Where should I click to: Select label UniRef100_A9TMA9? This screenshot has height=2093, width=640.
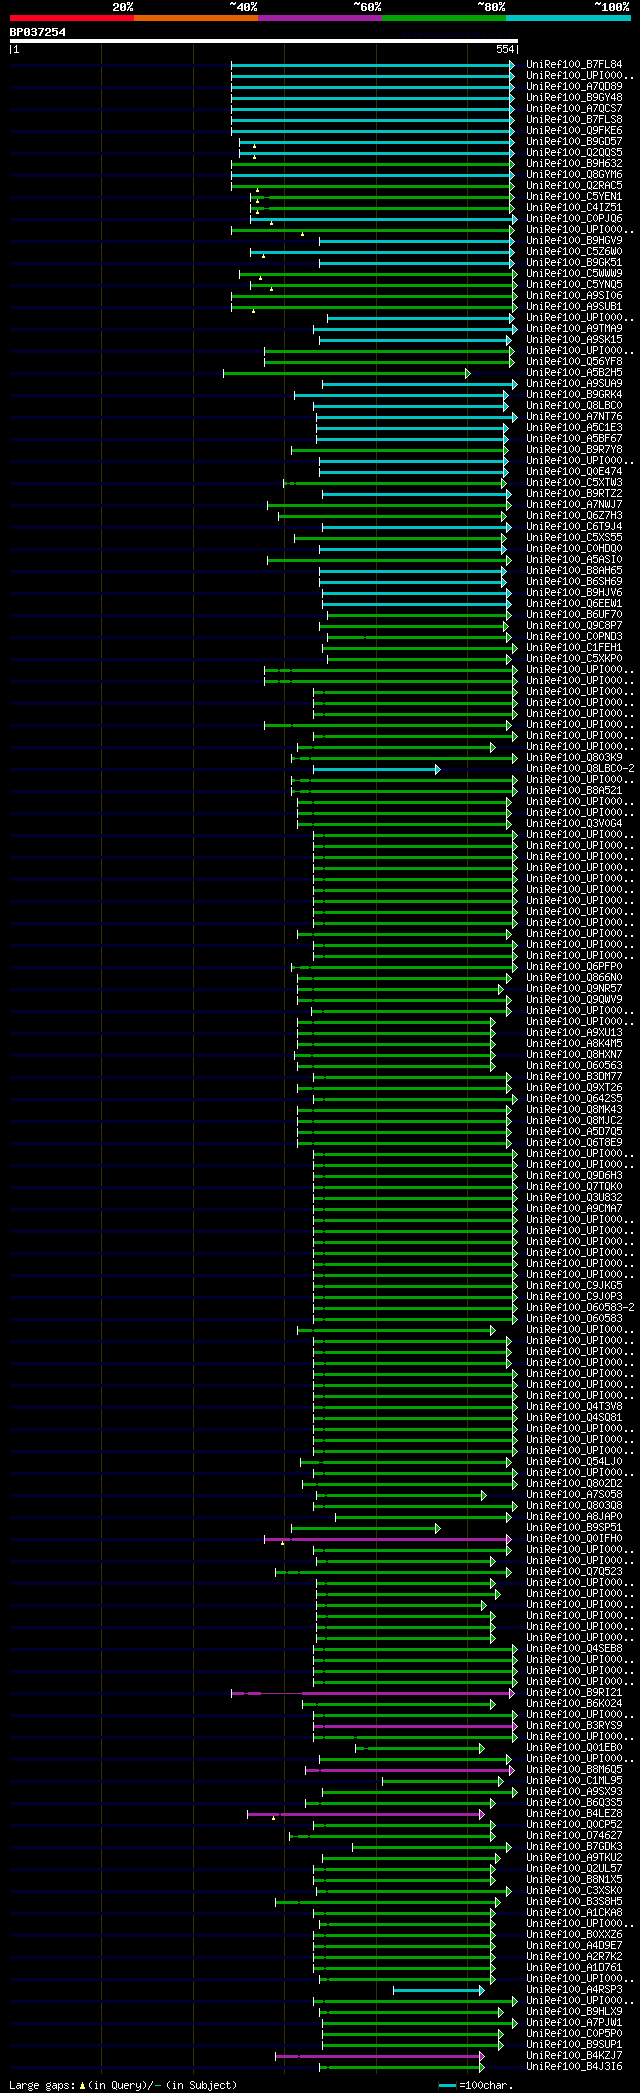574,329
